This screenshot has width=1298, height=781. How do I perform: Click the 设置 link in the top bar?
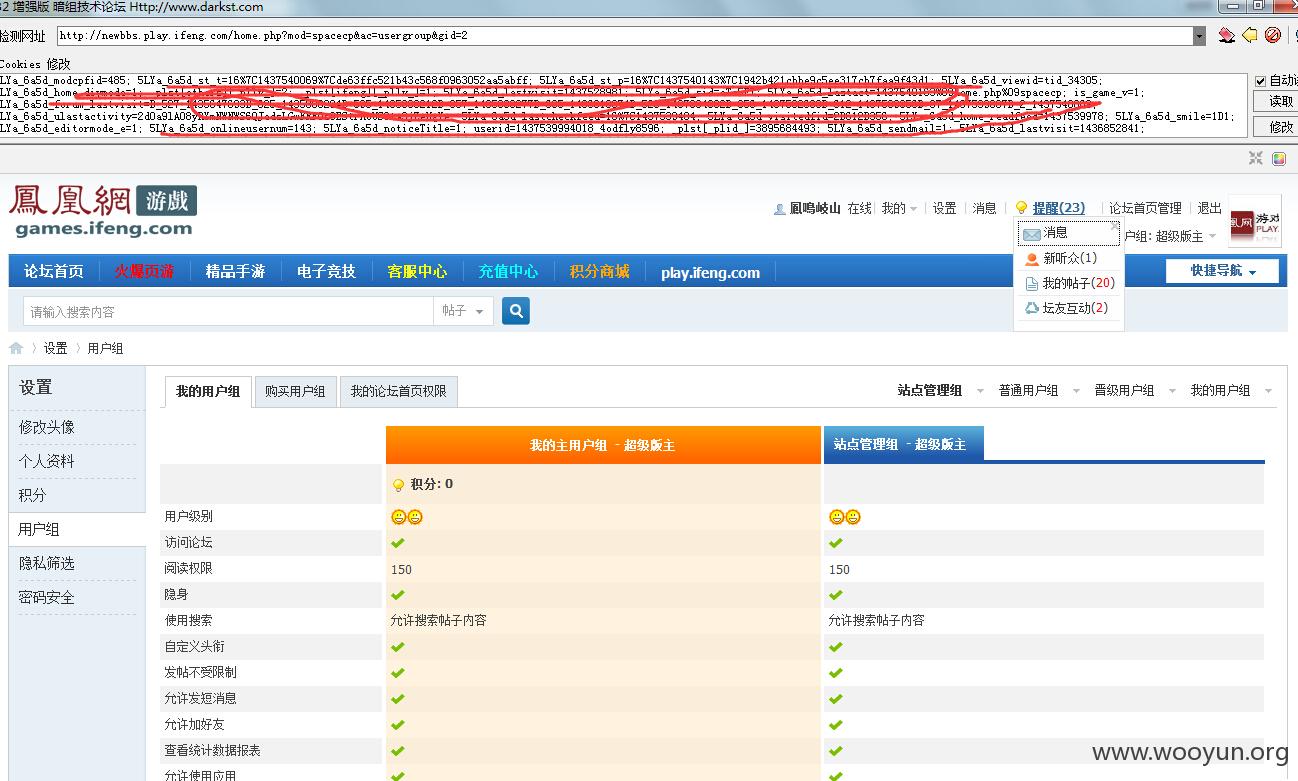[x=945, y=208]
